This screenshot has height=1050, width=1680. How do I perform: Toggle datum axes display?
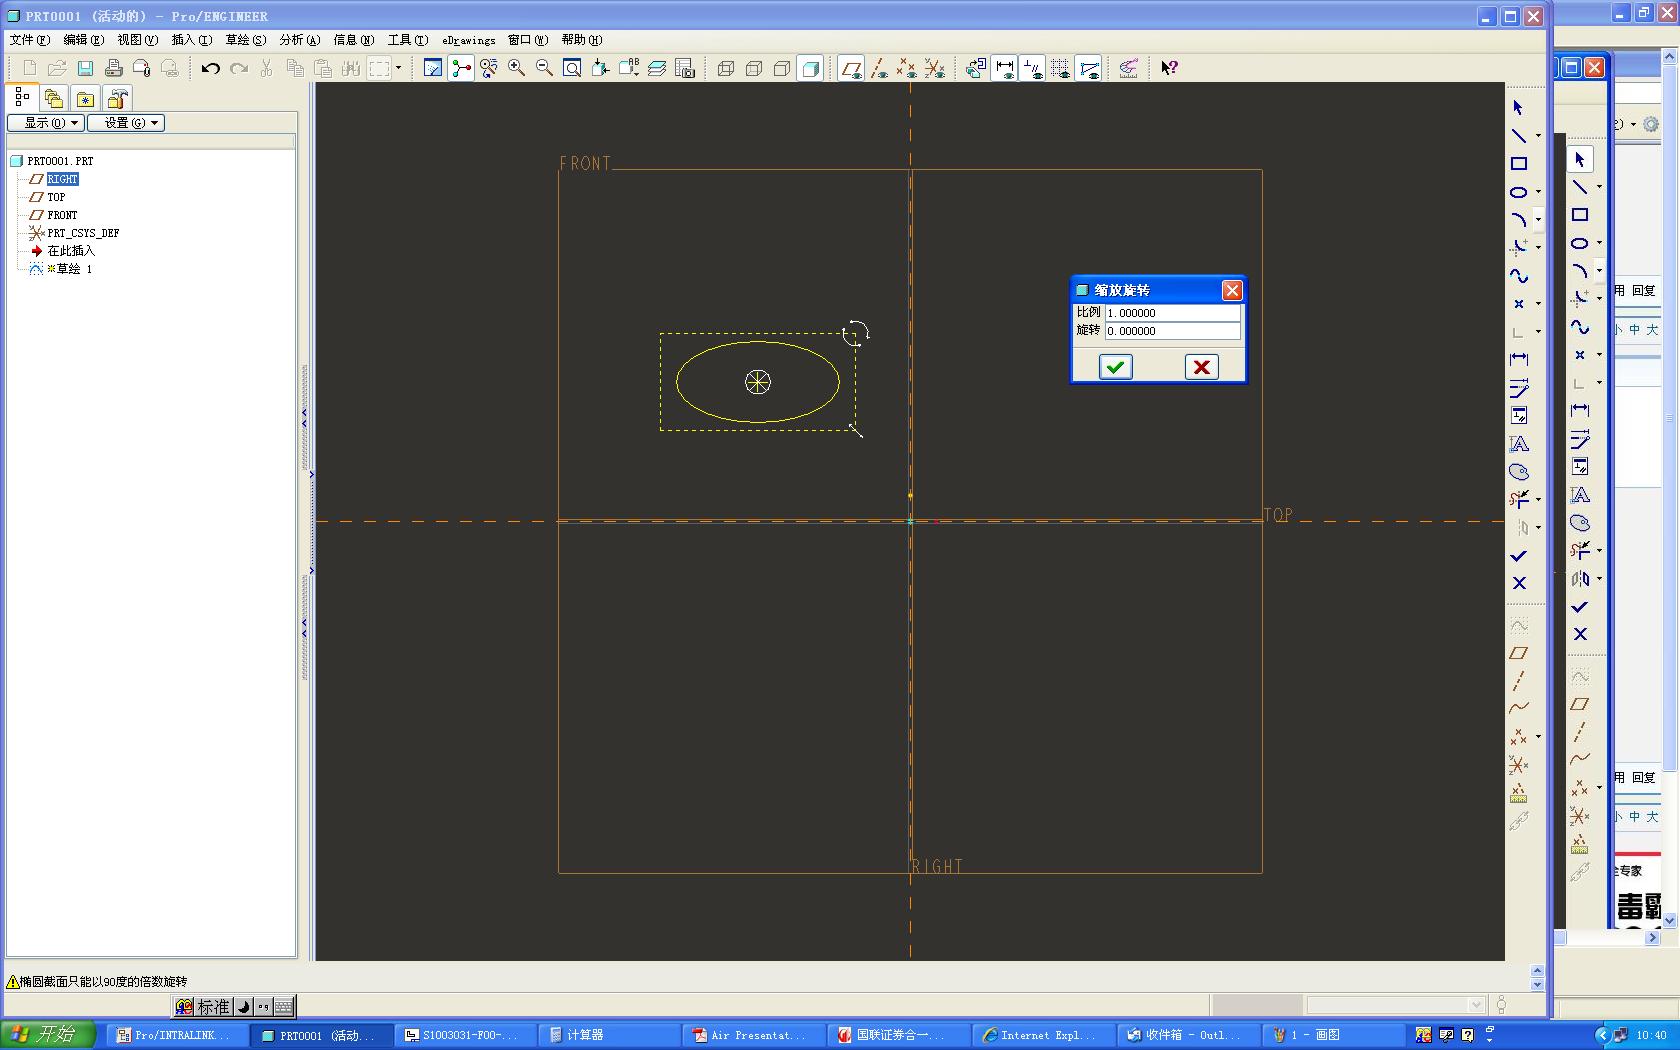[879, 68]
